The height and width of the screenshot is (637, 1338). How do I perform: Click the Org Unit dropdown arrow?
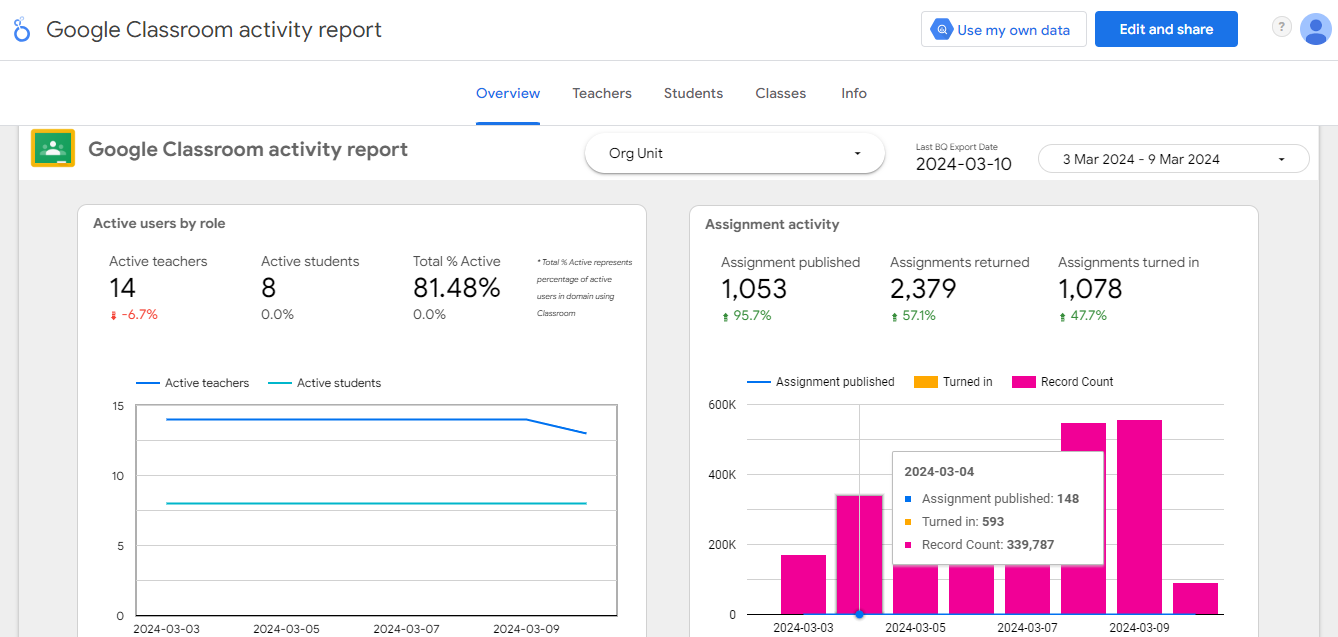(x=857, y=154)
